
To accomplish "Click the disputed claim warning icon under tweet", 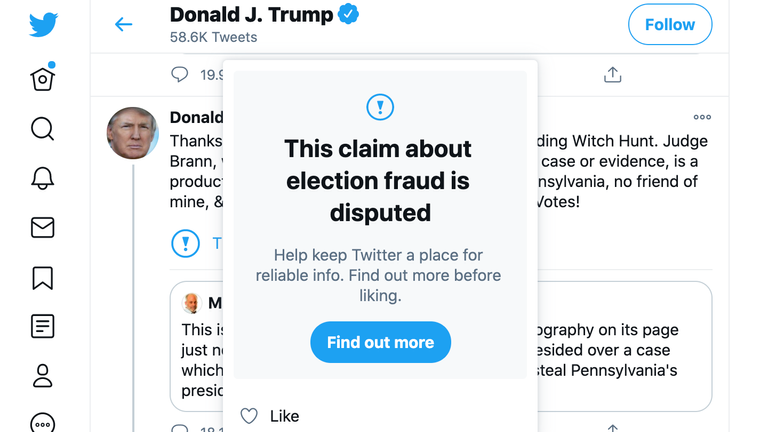I will pyautogui.click(x=185, y=243).
